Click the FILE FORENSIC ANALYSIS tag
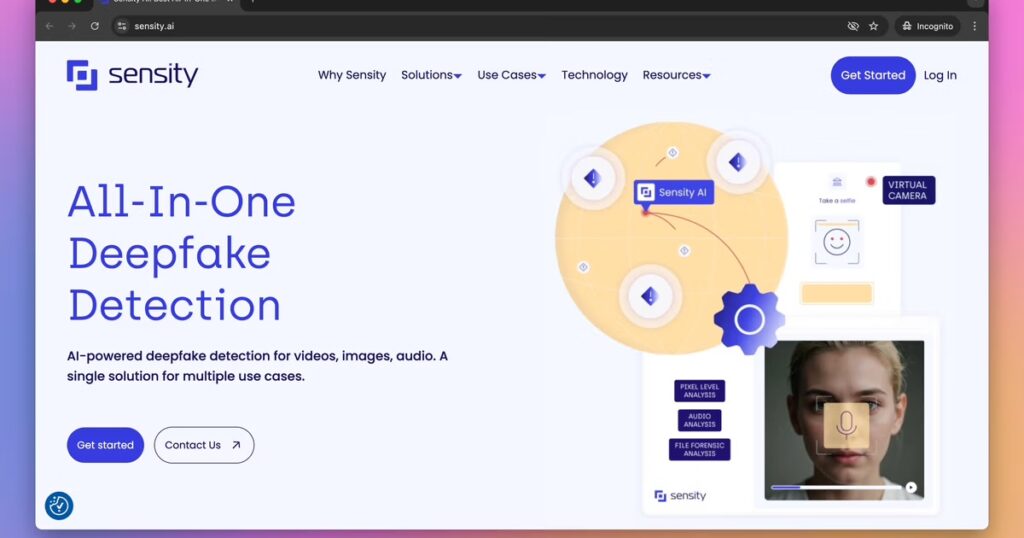The height and width of the screenshot is (538, 1024). coord(699,449)
